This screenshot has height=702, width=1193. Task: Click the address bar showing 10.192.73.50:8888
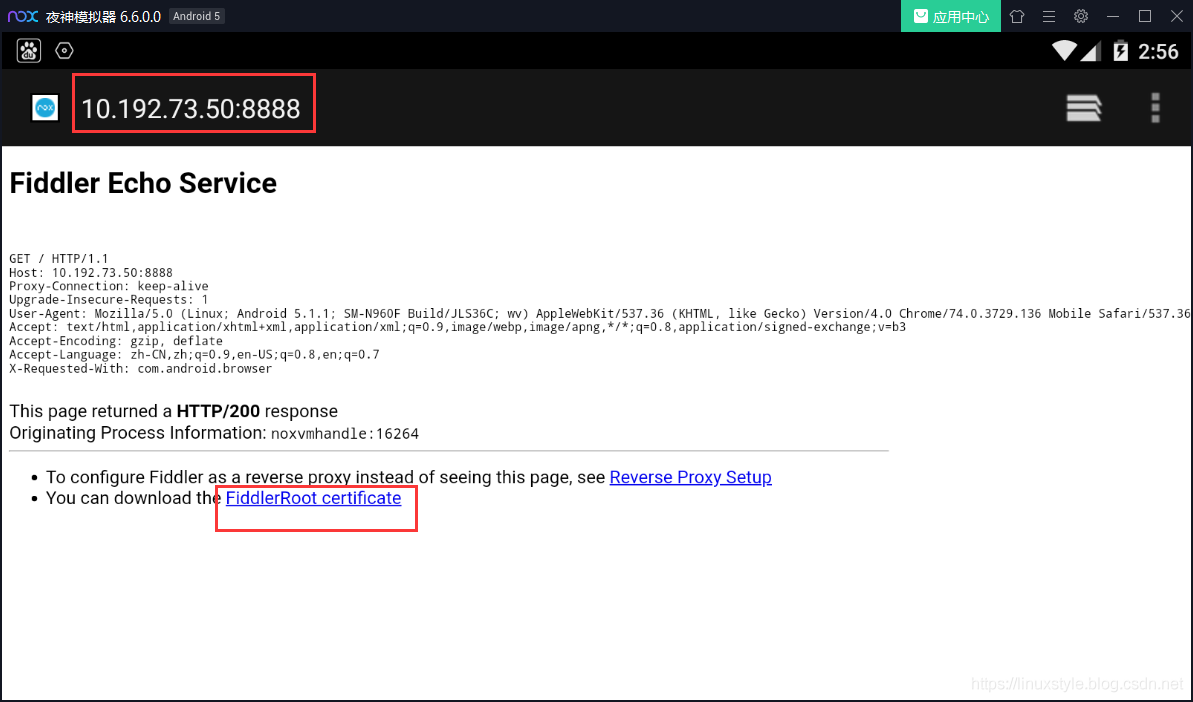coord(191,109)
